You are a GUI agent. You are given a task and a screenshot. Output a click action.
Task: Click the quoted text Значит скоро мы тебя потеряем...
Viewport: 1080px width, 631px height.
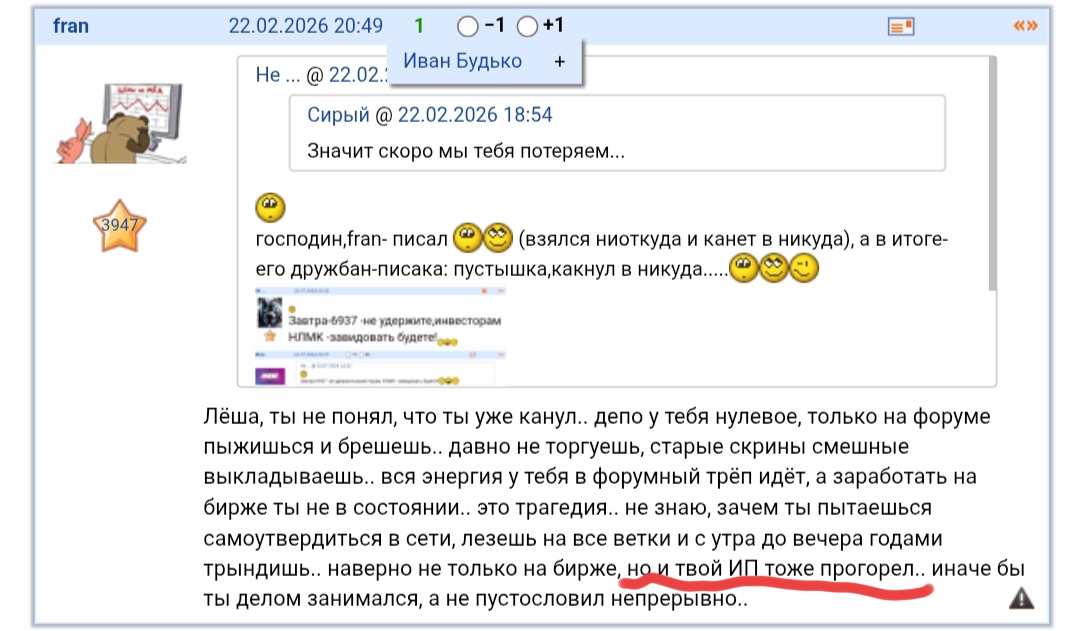point(466,151)
